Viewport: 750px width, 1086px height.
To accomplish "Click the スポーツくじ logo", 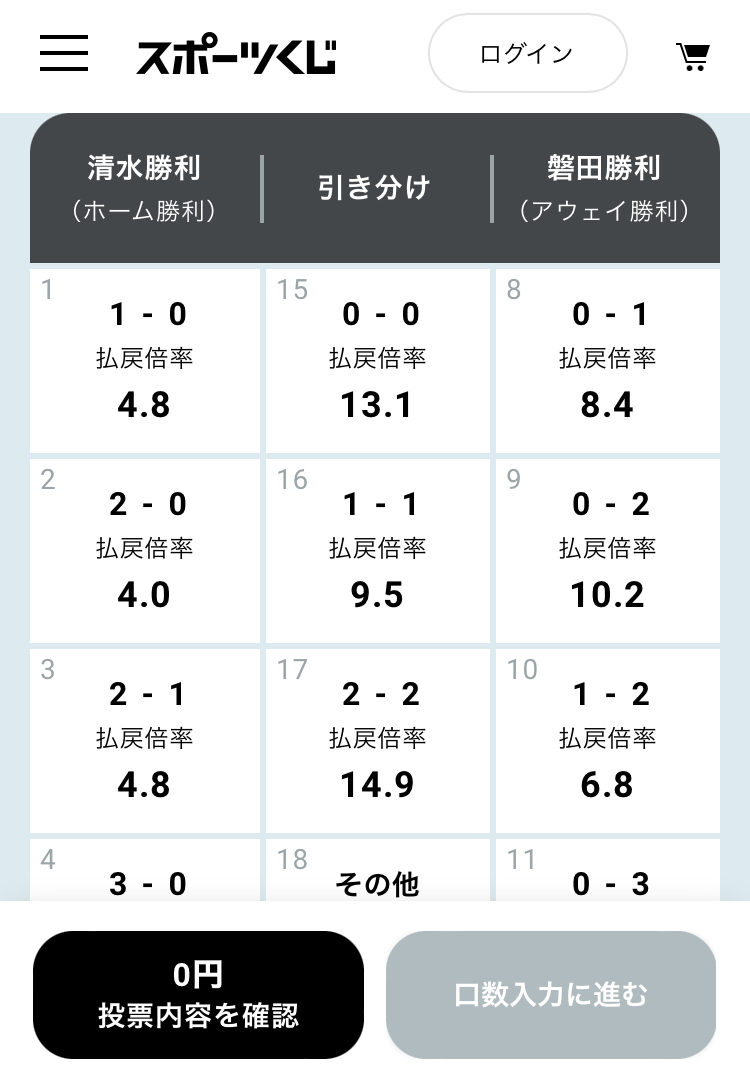I will [236, 55].
